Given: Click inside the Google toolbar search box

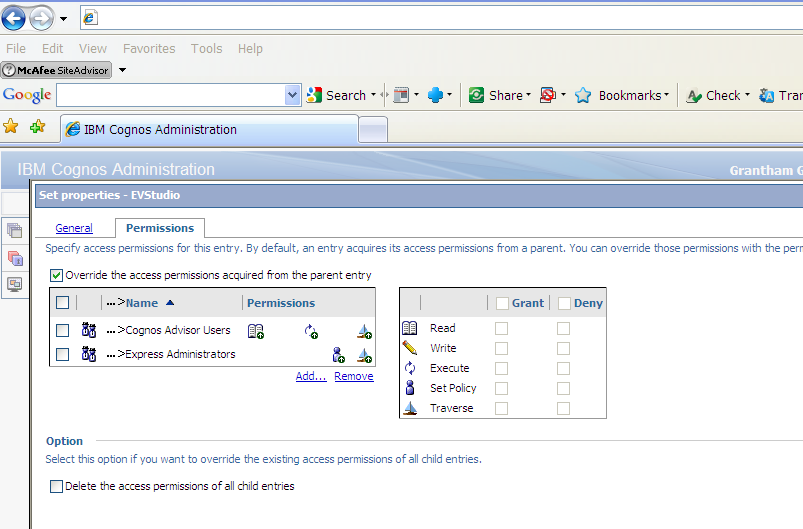Looking at the screenshot, I should tap(171, 95).
